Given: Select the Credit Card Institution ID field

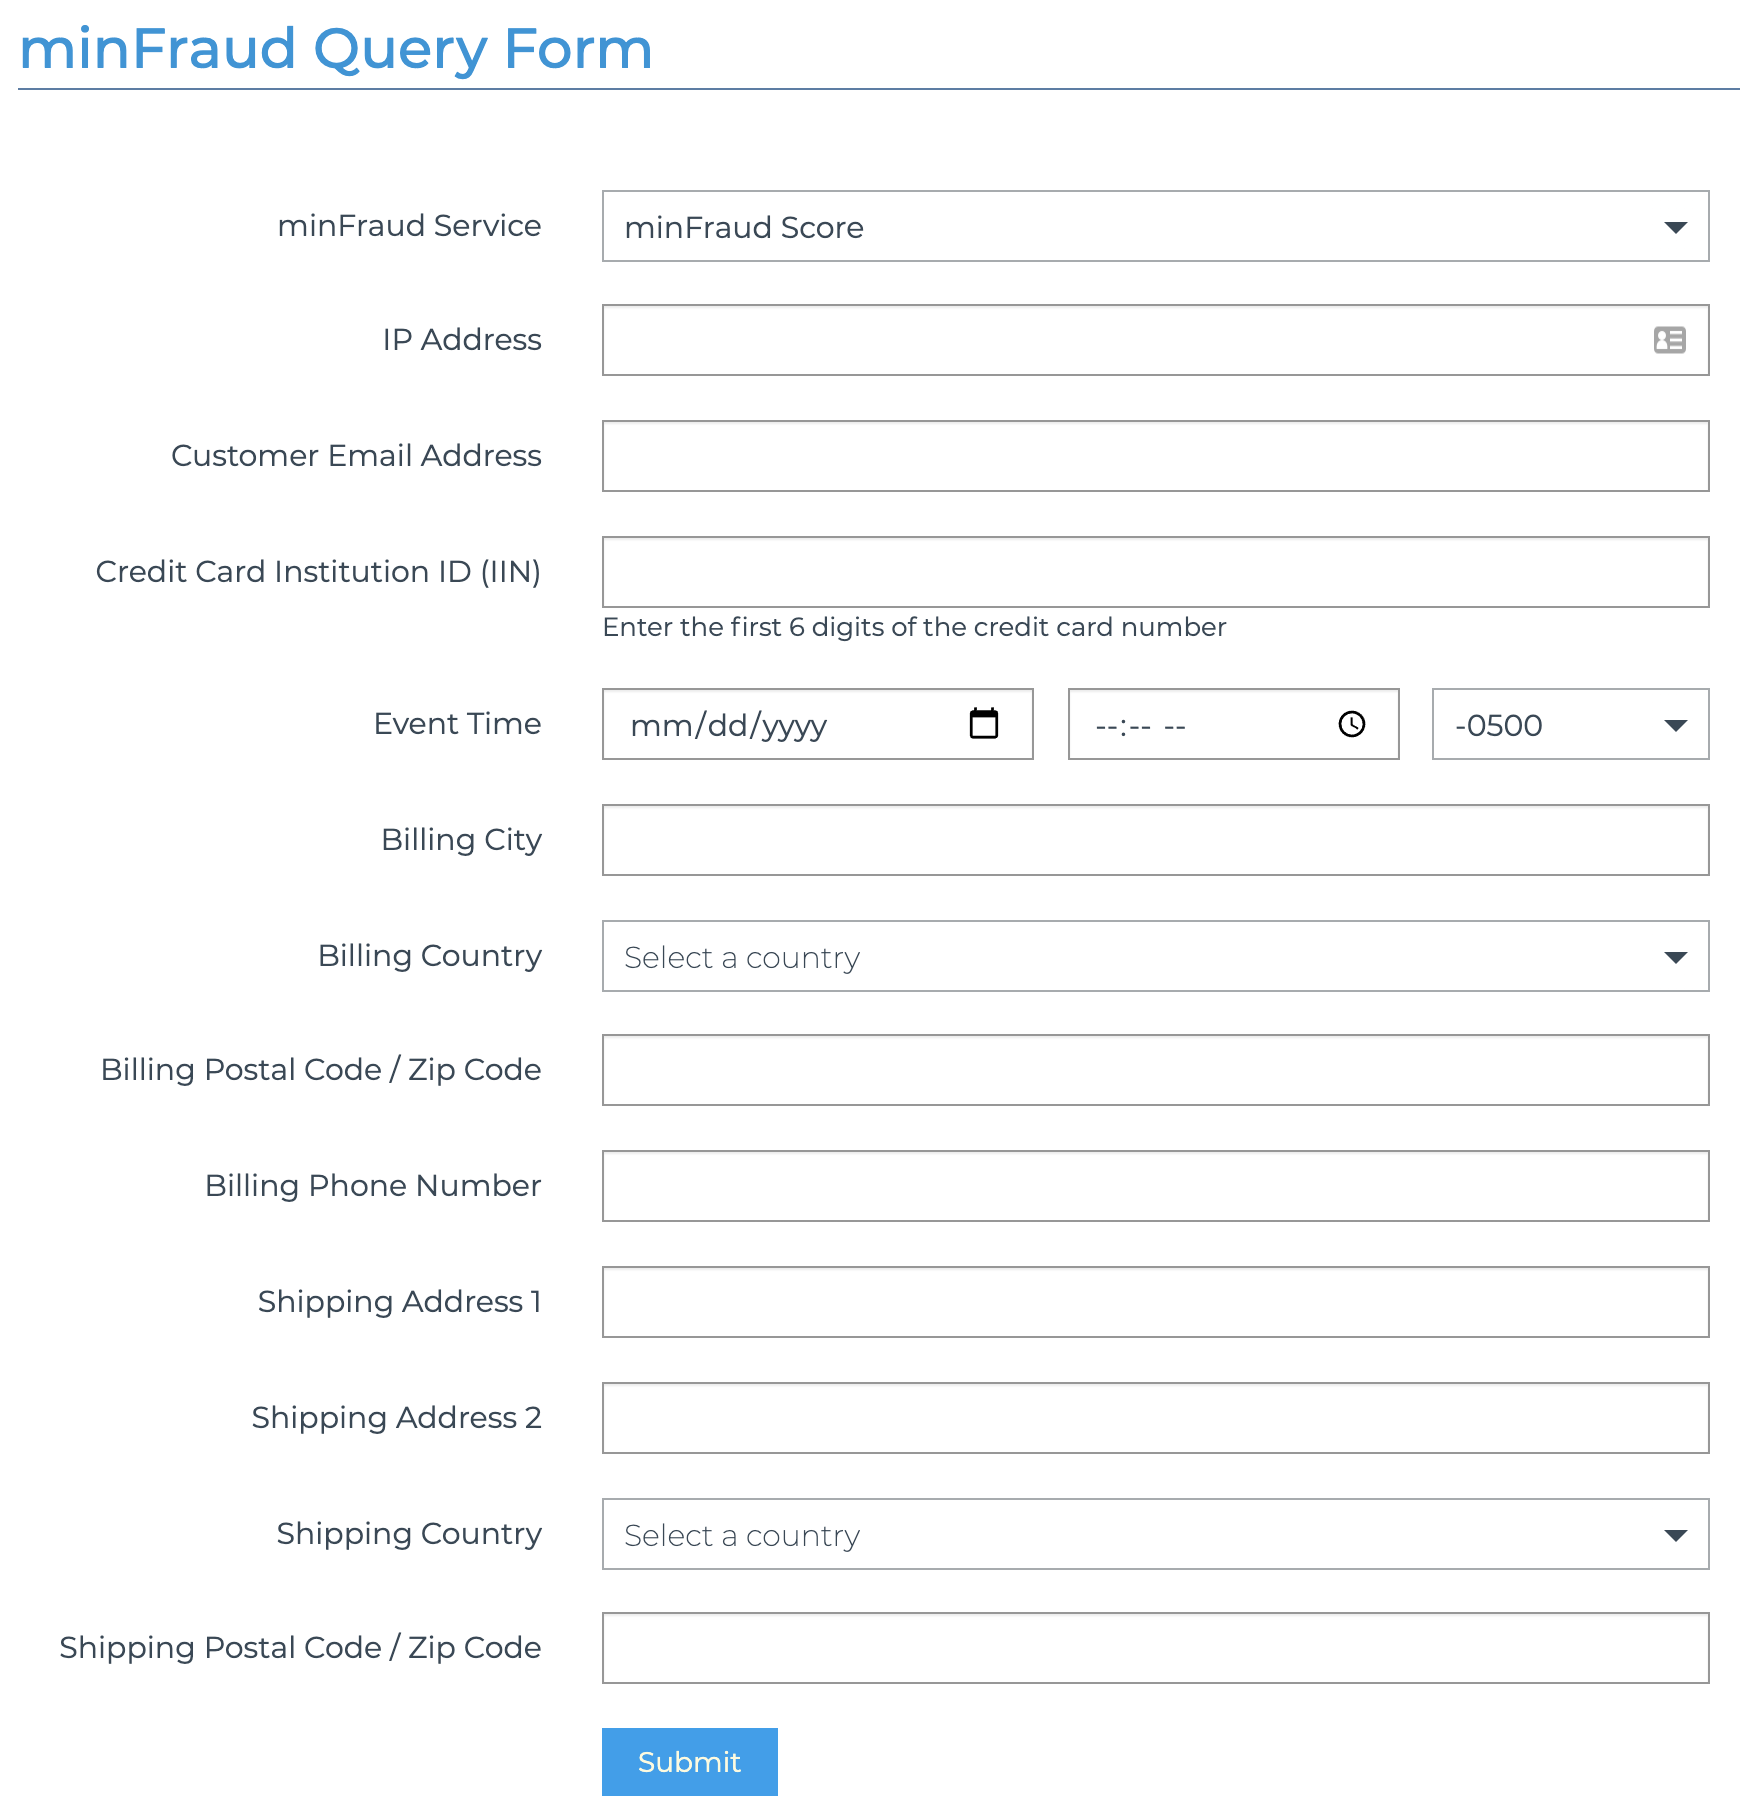Looking at the screenshot, I should coord(1155,573).
